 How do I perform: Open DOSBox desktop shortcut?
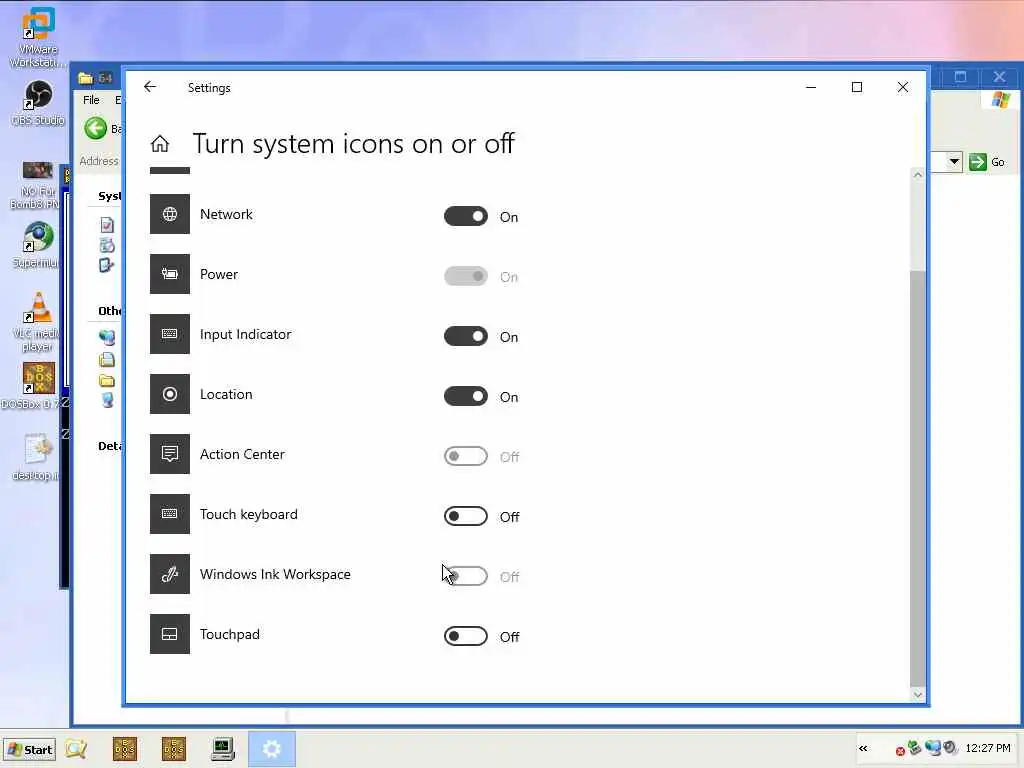(37, 385)
